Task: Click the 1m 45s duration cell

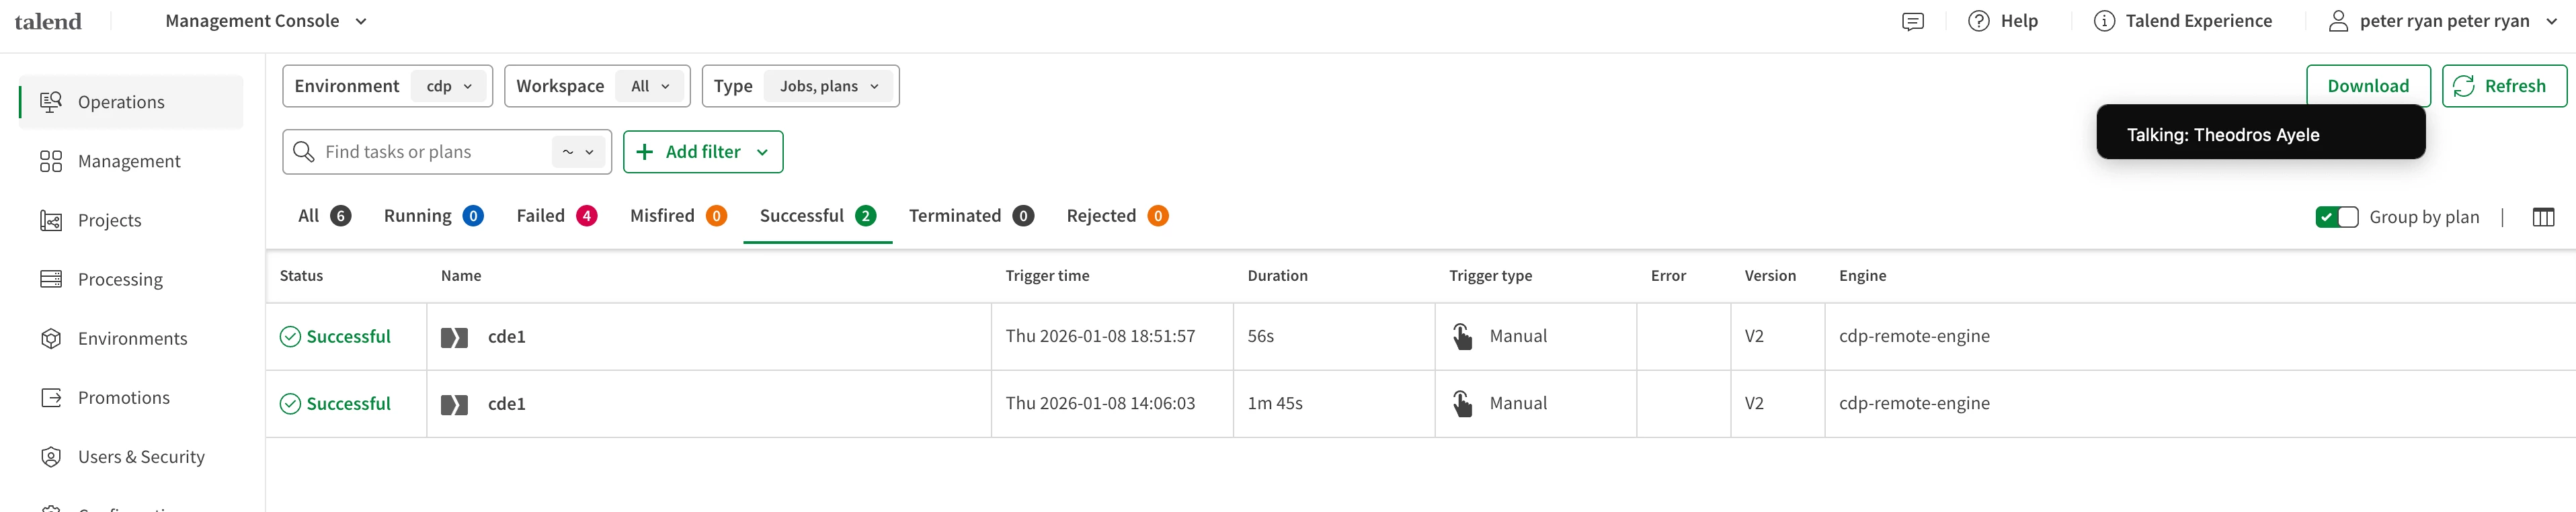Action: coord(1275,404)
